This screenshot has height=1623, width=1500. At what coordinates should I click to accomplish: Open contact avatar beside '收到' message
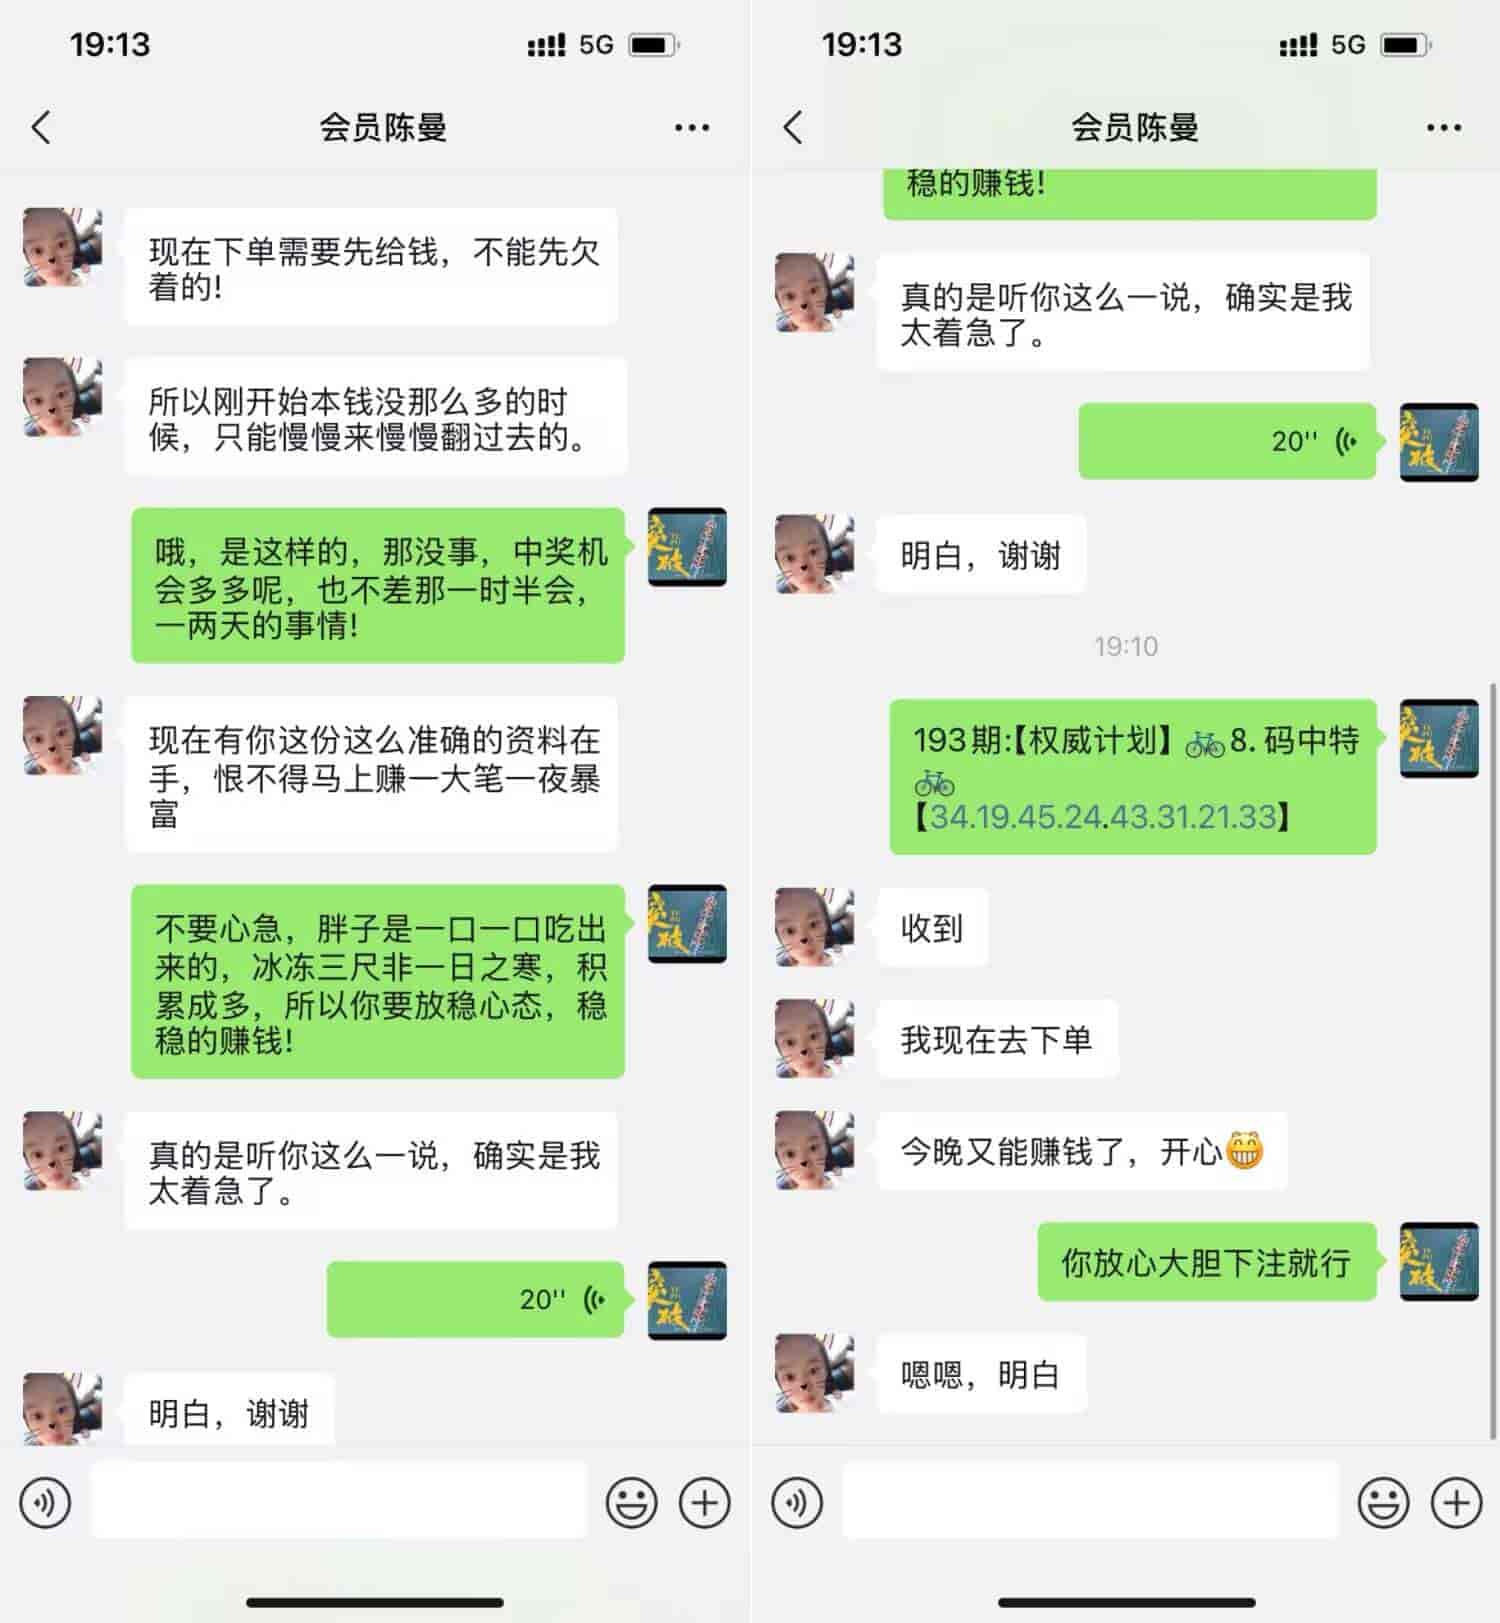[815, 927]
